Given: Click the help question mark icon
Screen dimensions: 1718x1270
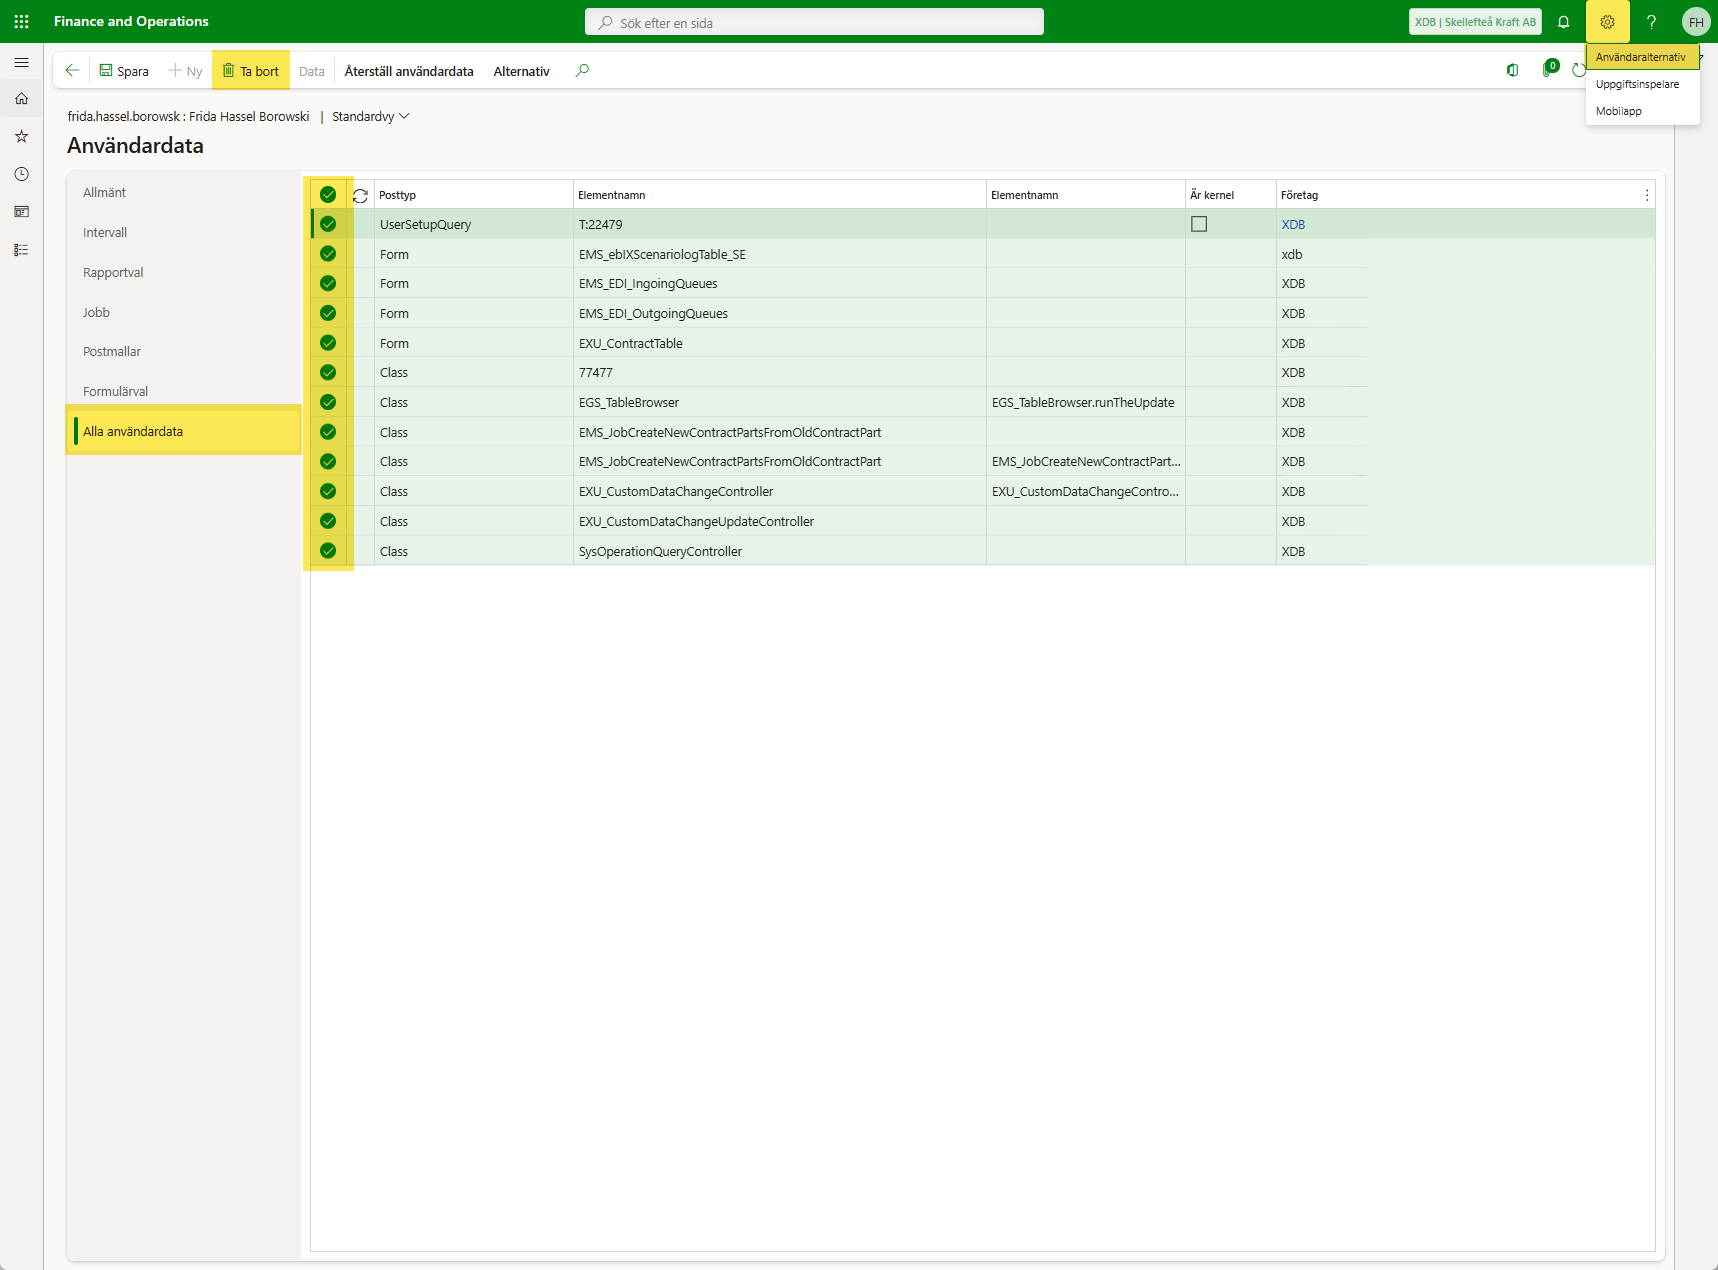Looking at the screenshot, I should point(1651,22).
